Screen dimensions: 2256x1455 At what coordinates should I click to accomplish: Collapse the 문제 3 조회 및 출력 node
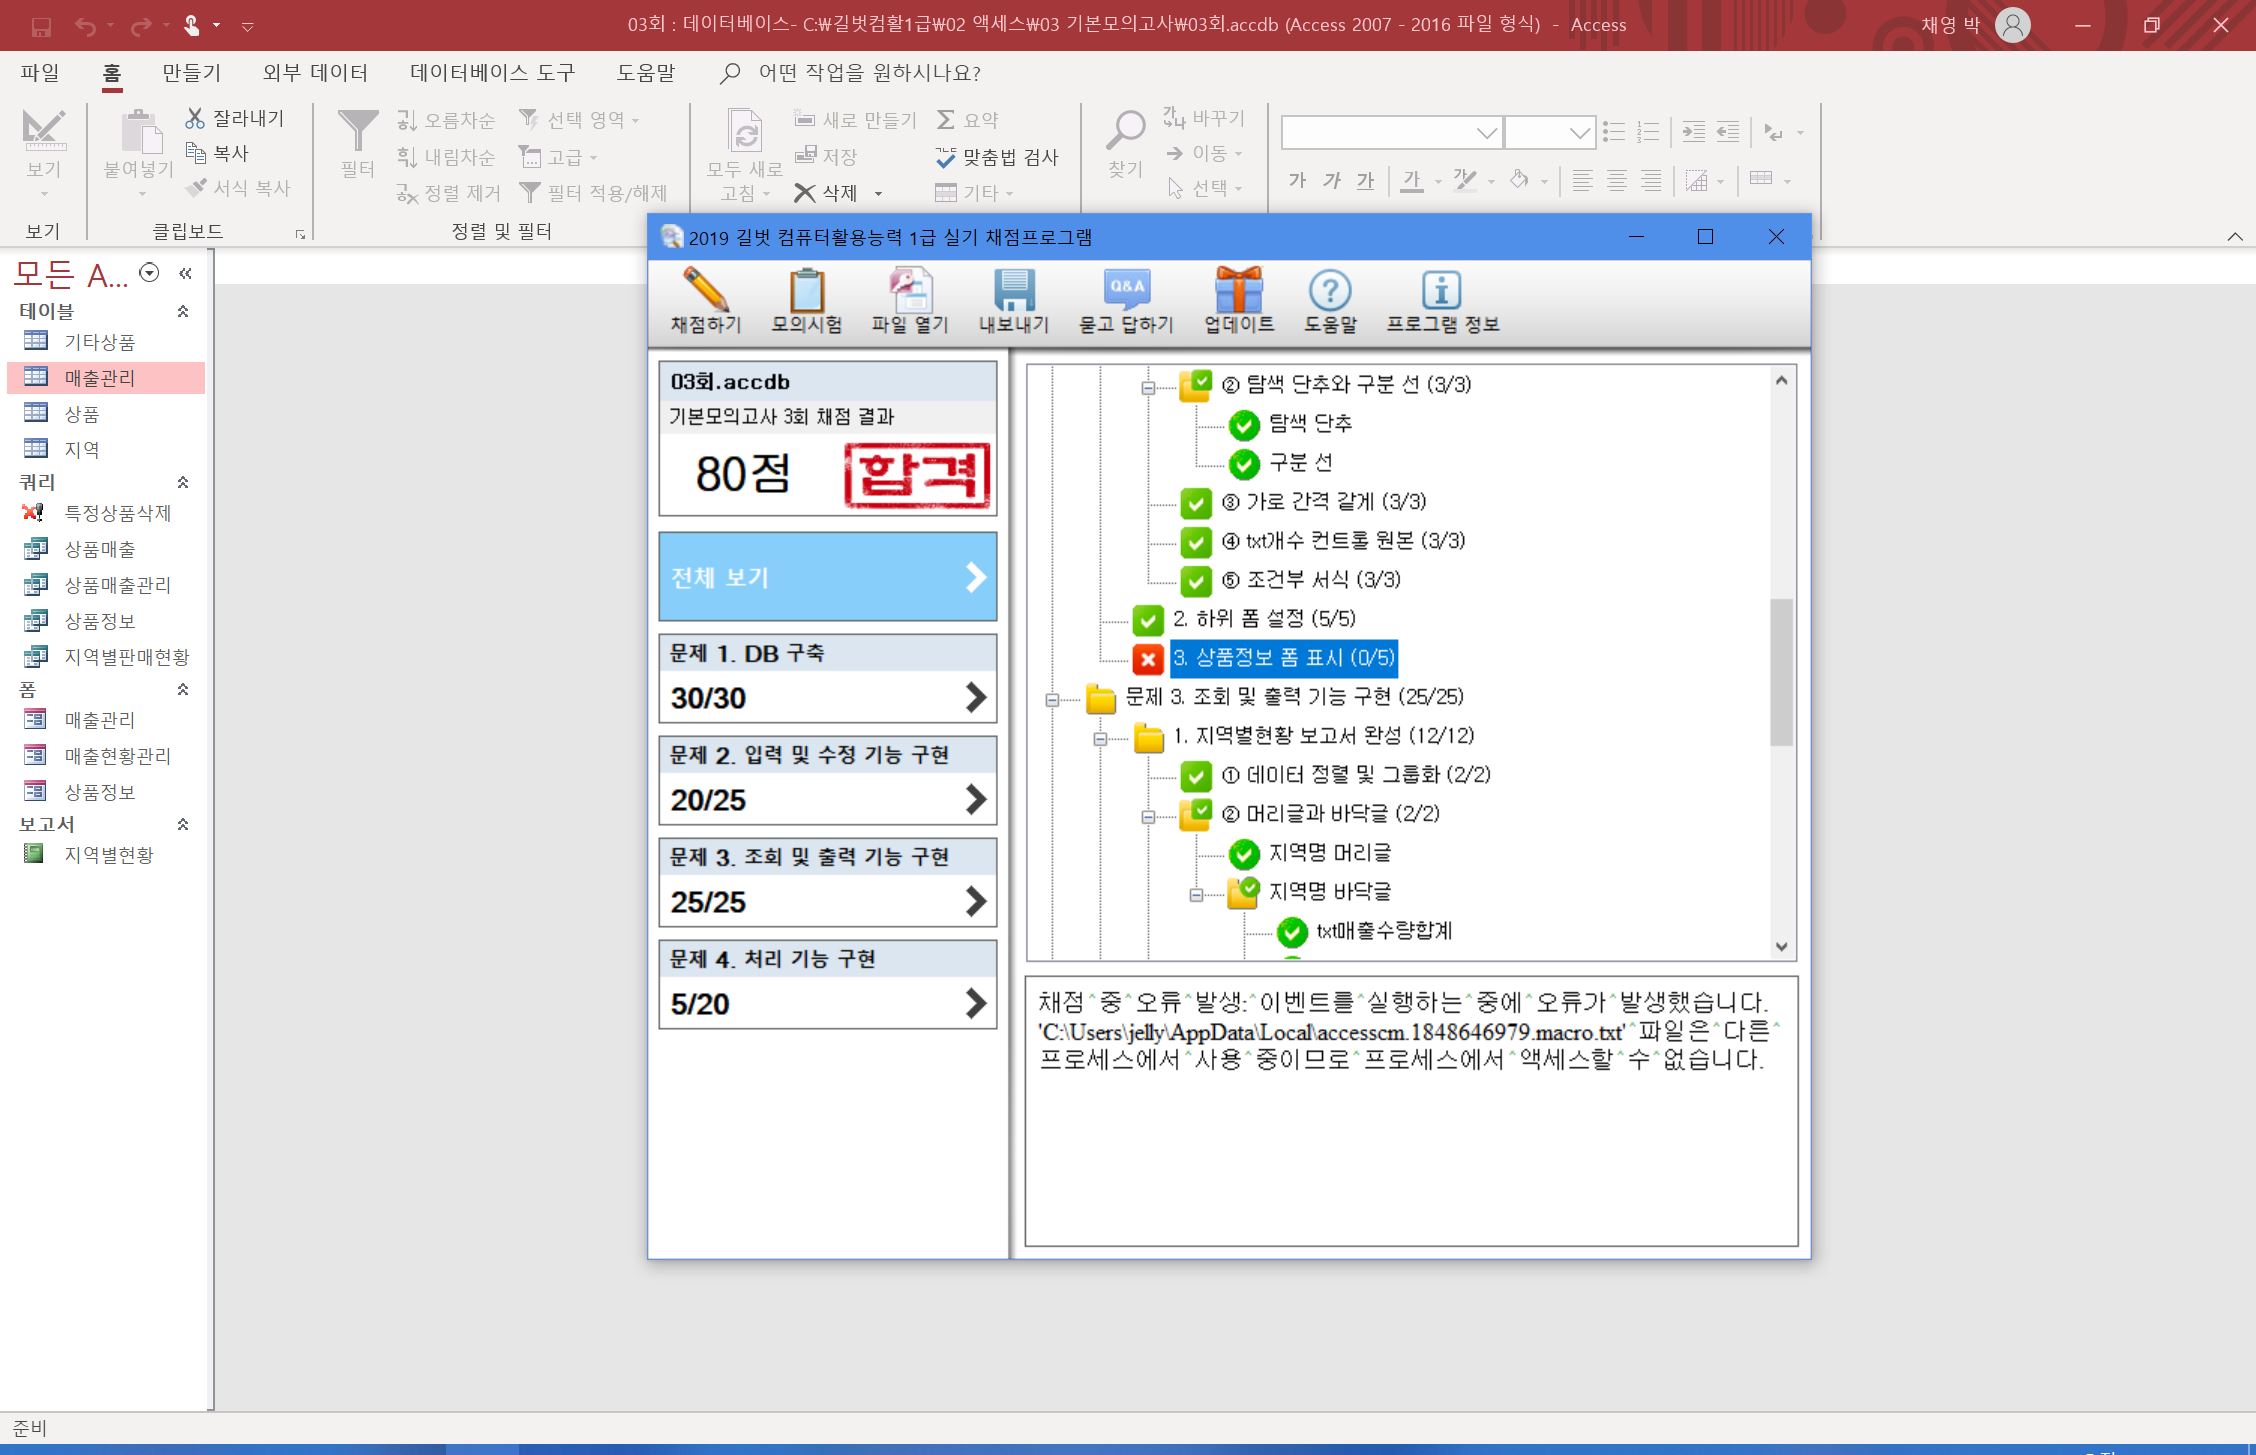1052,700
